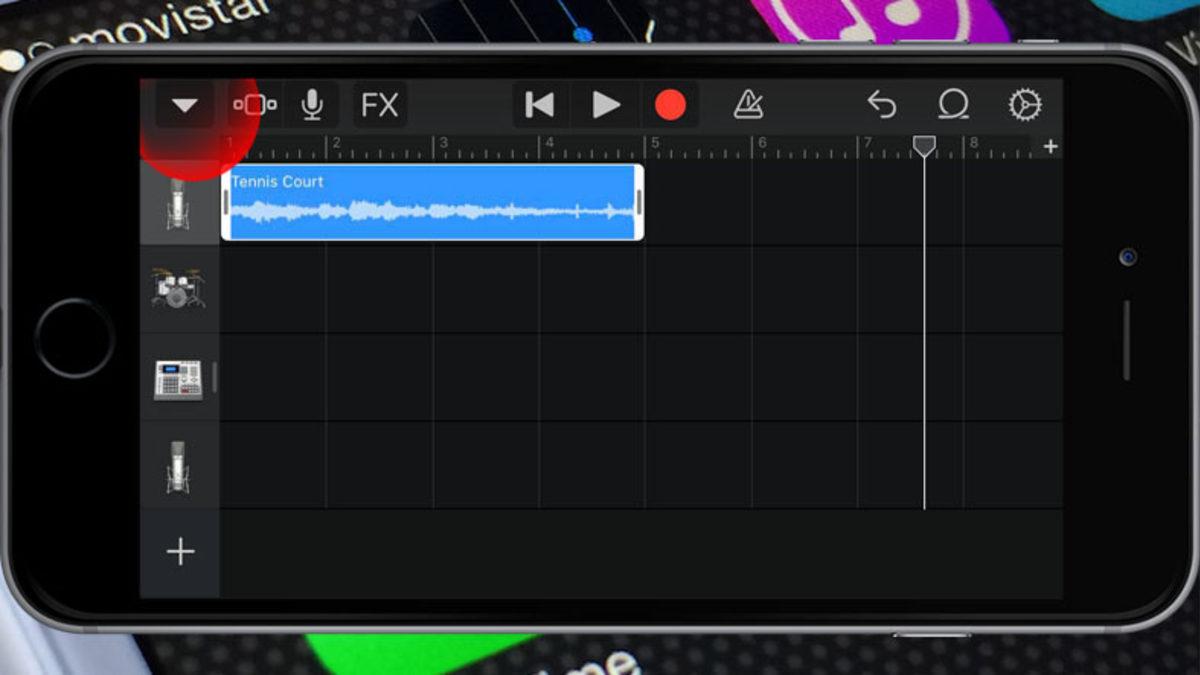Open song settings gear
1200x675 pixels.
click(1025, 105)
